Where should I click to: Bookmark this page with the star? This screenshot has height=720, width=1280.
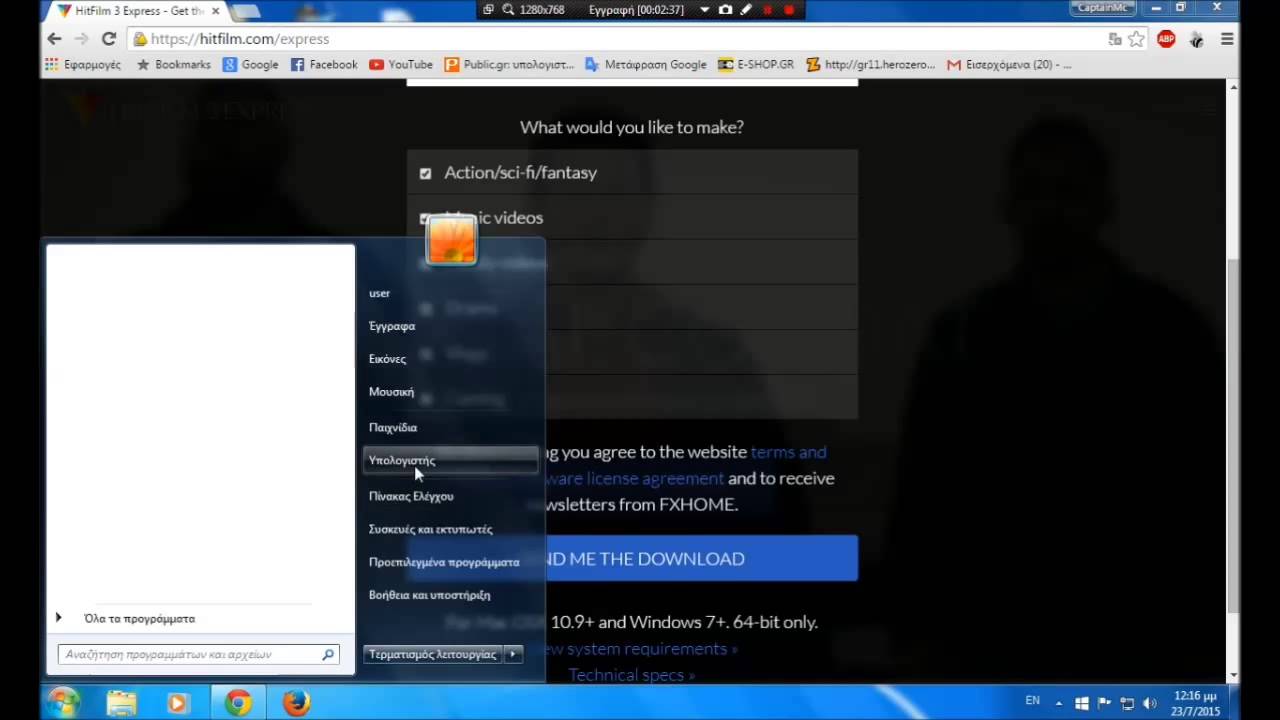1137,39
